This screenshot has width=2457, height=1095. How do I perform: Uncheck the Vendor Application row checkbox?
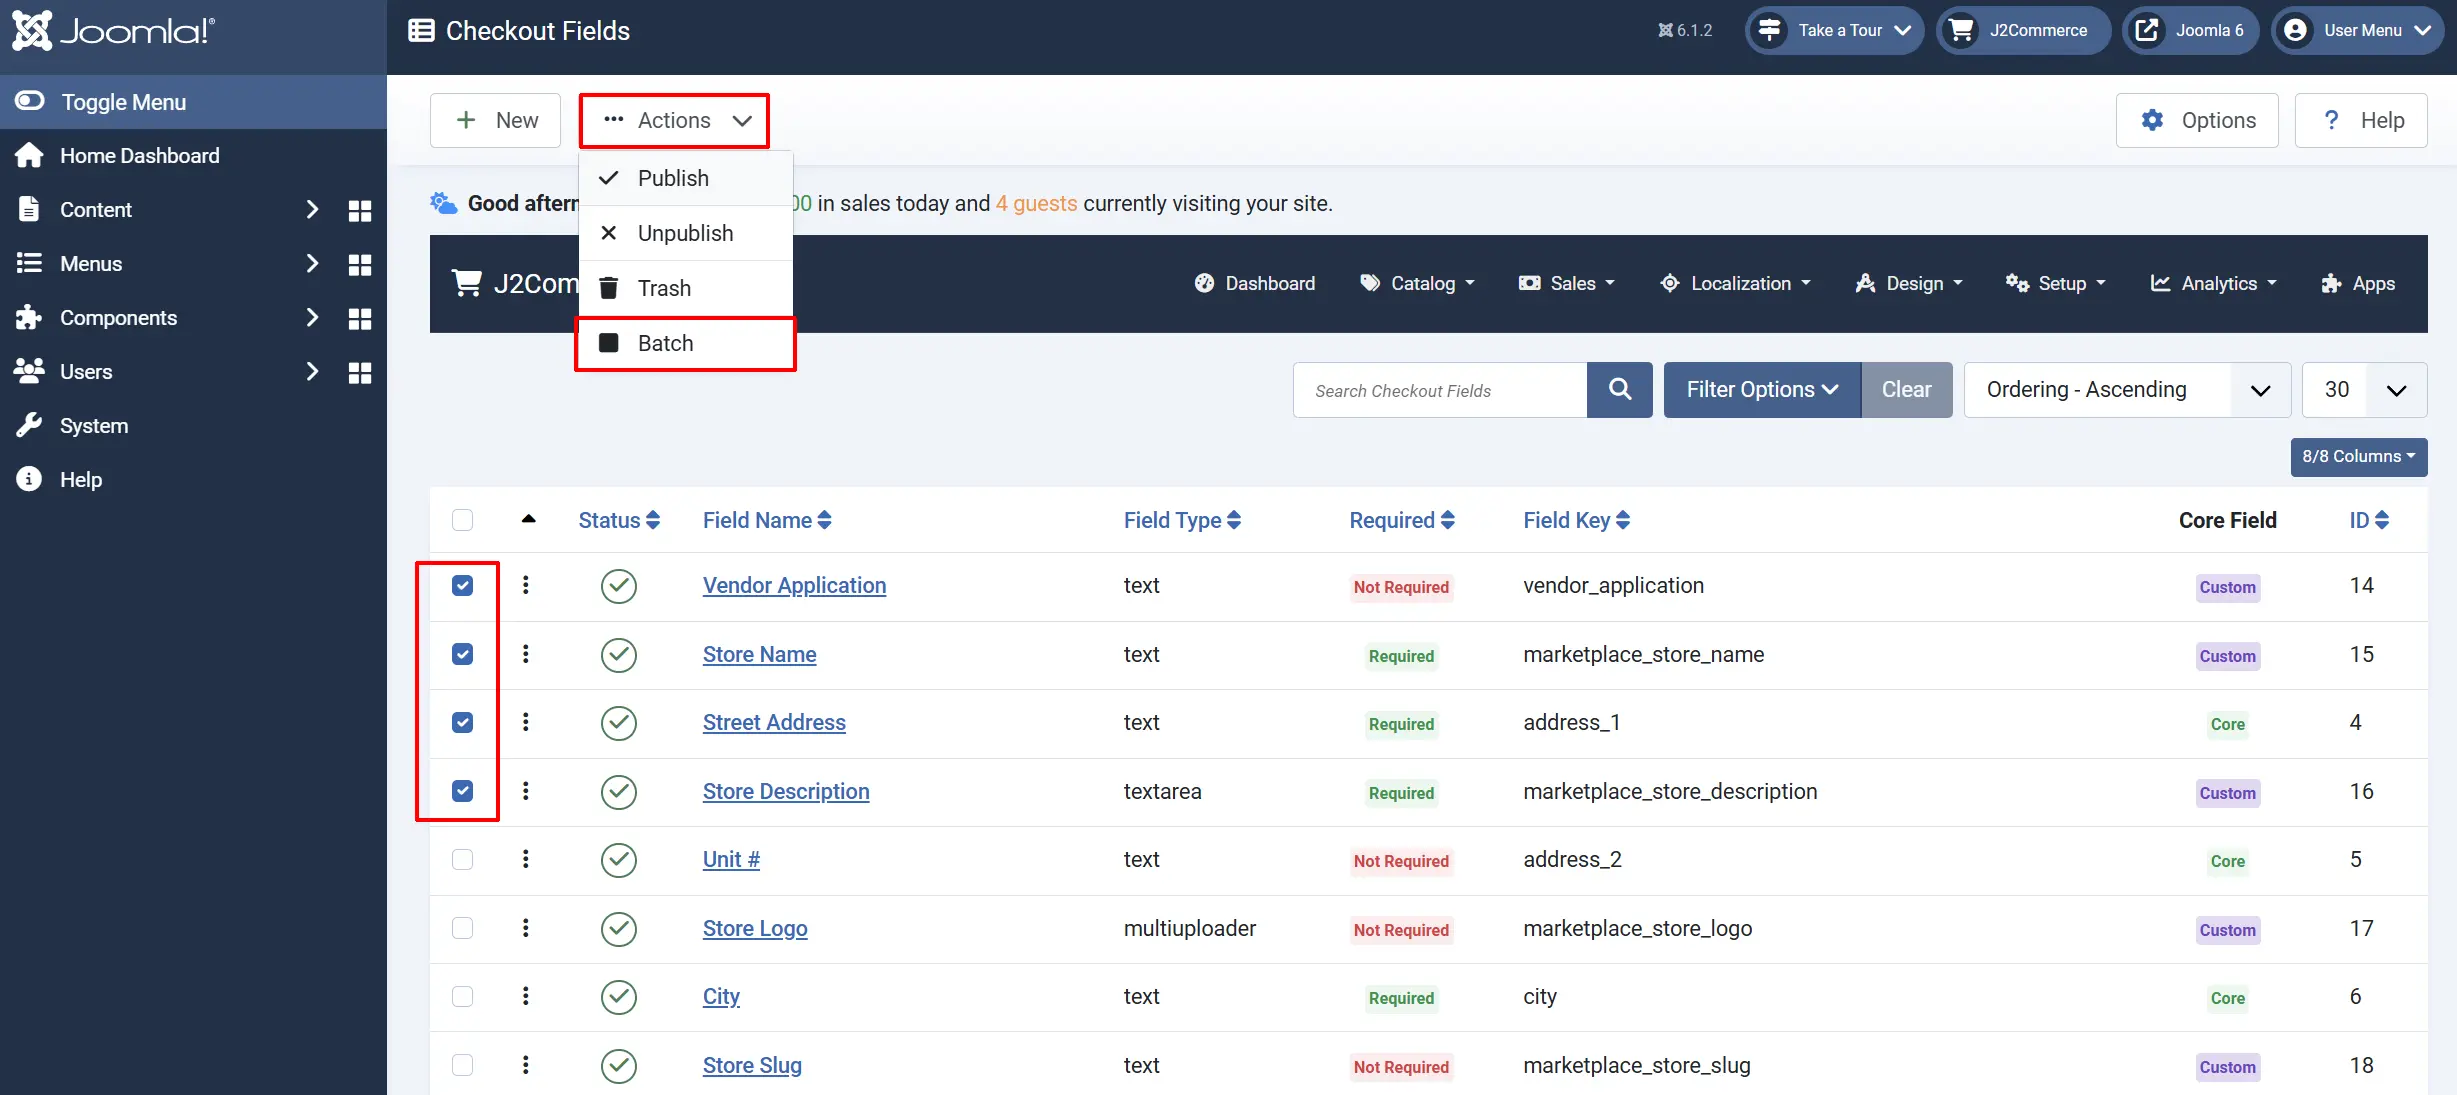coord(462,585)
